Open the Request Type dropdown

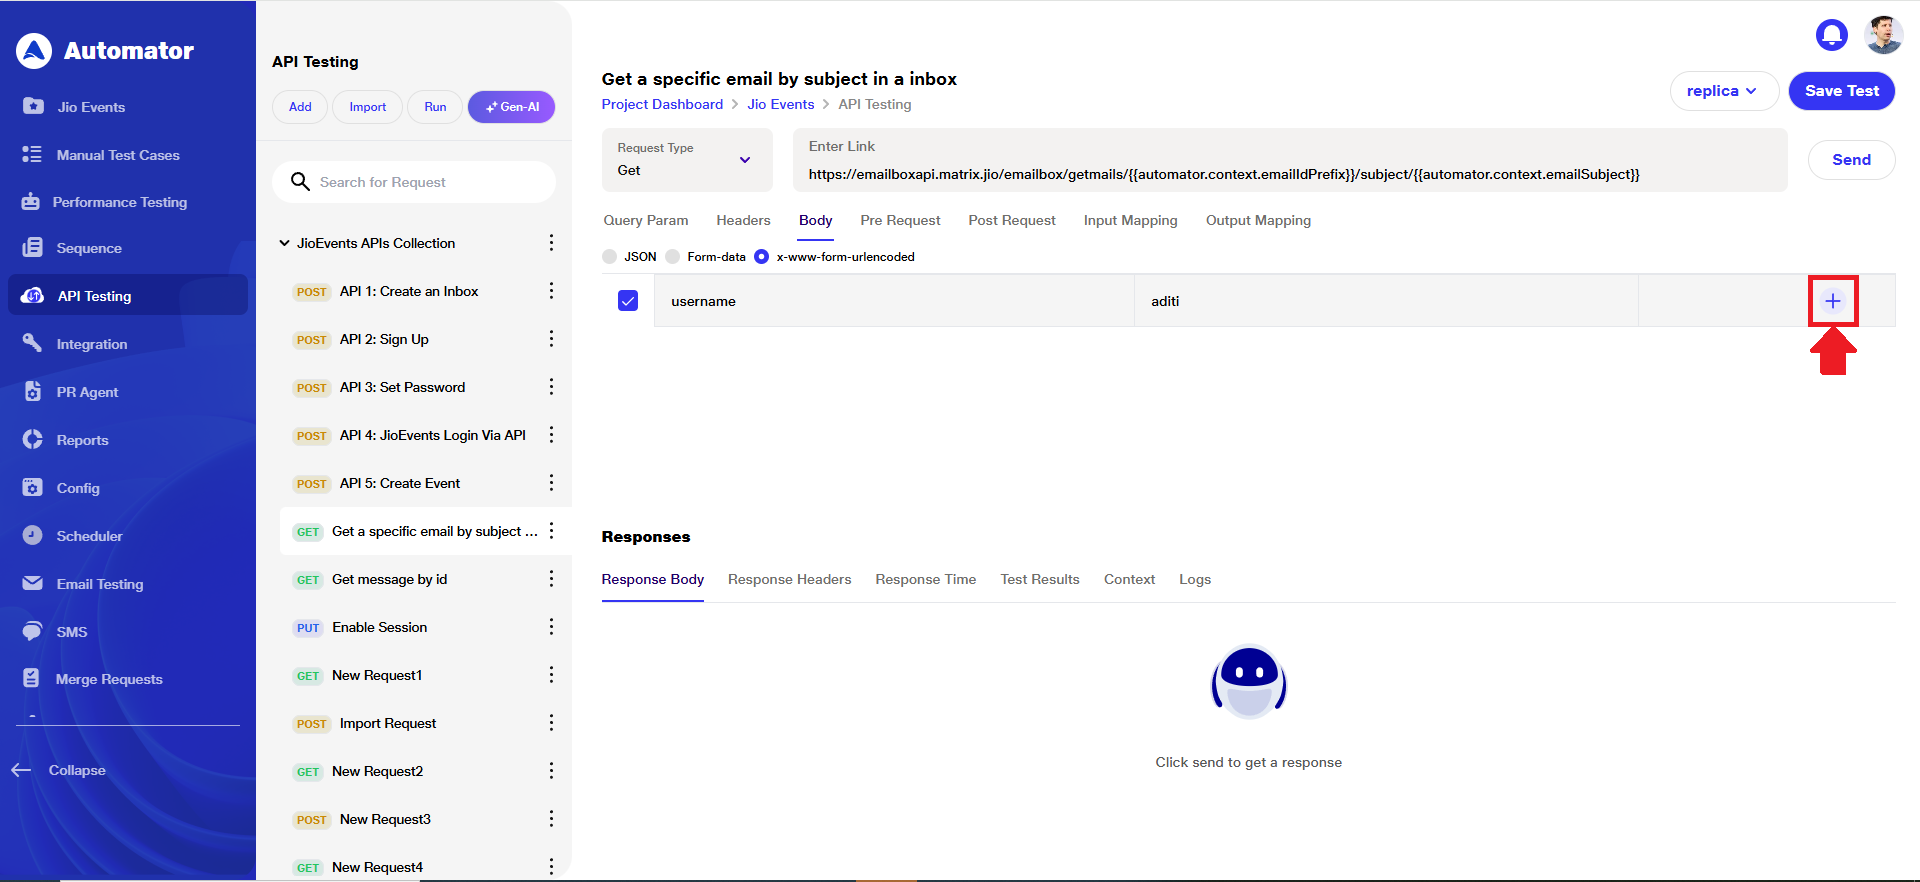[686, 160]
